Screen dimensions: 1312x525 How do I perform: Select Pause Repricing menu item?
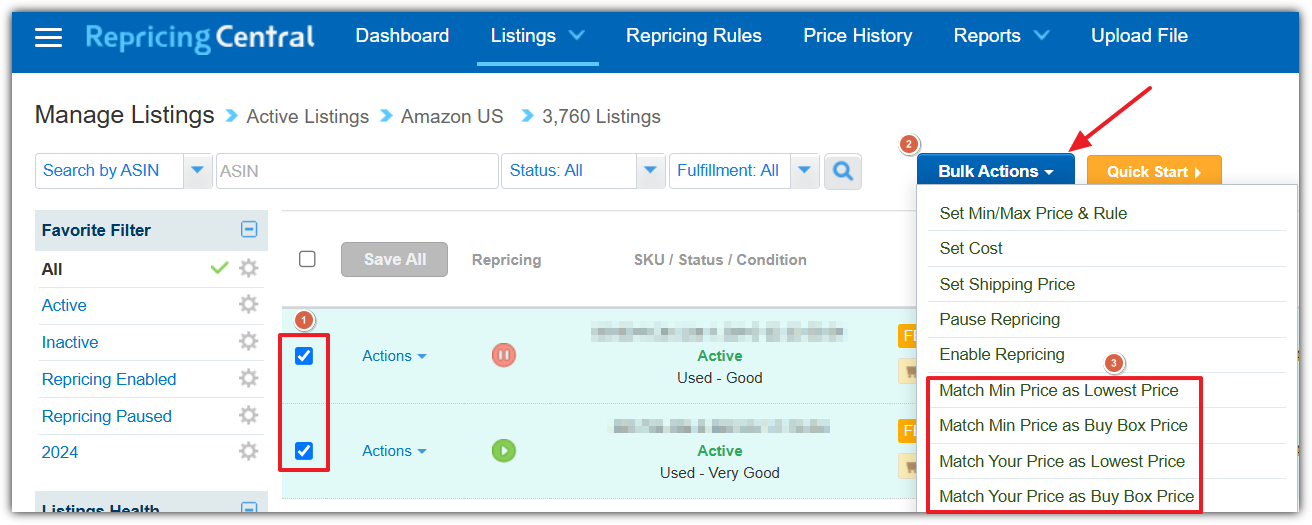pos(1000,319)
